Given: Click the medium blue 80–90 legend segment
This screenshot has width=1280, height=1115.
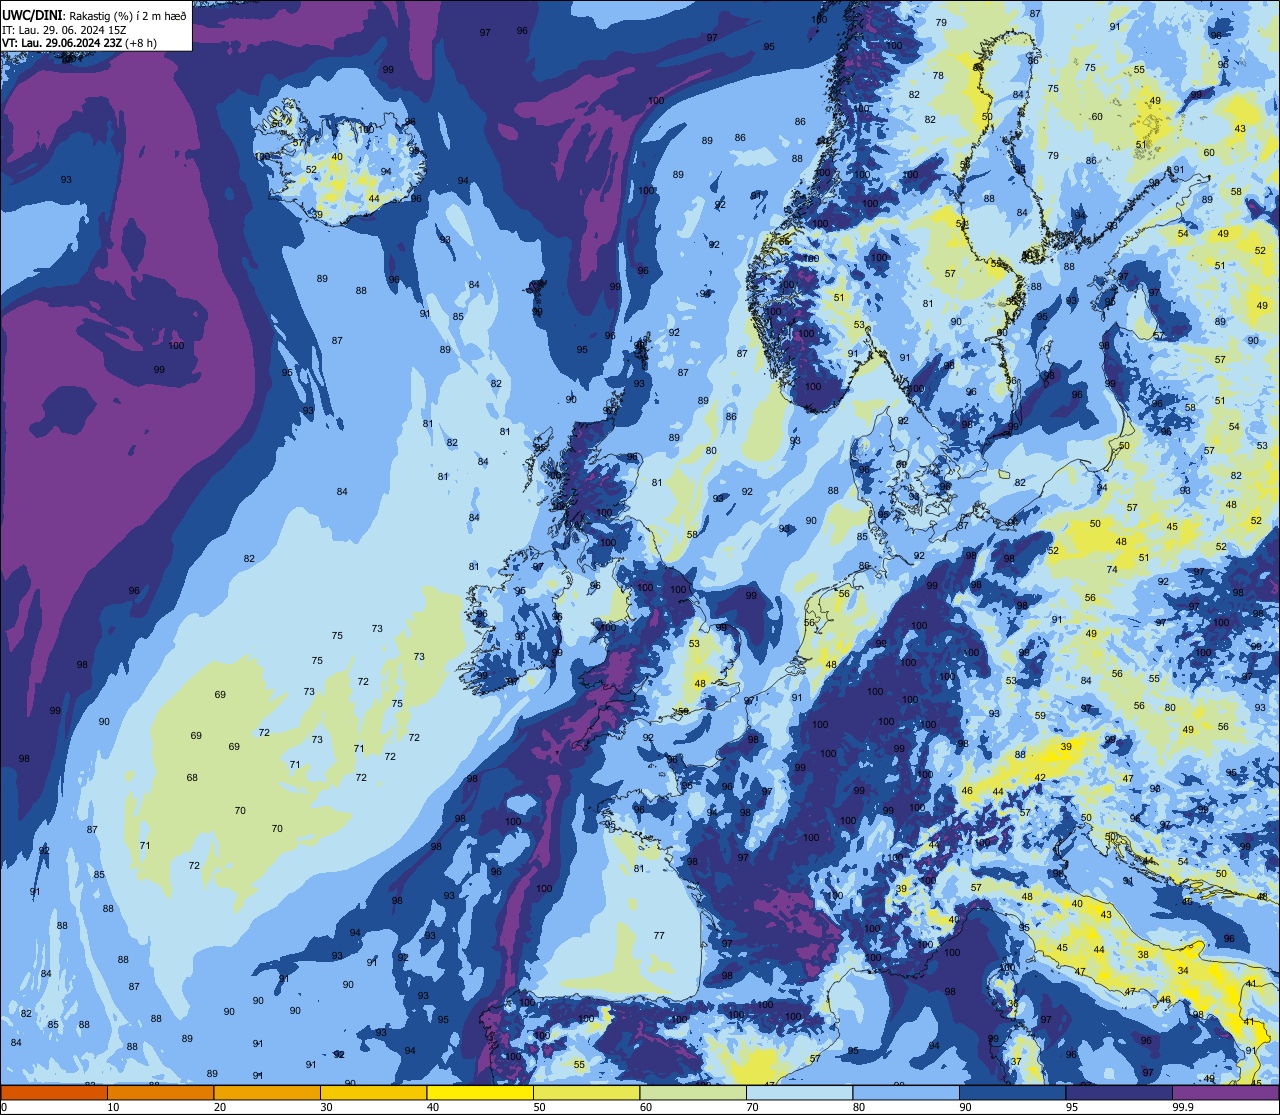Looking at the screenshot, I should [906, 1092].
